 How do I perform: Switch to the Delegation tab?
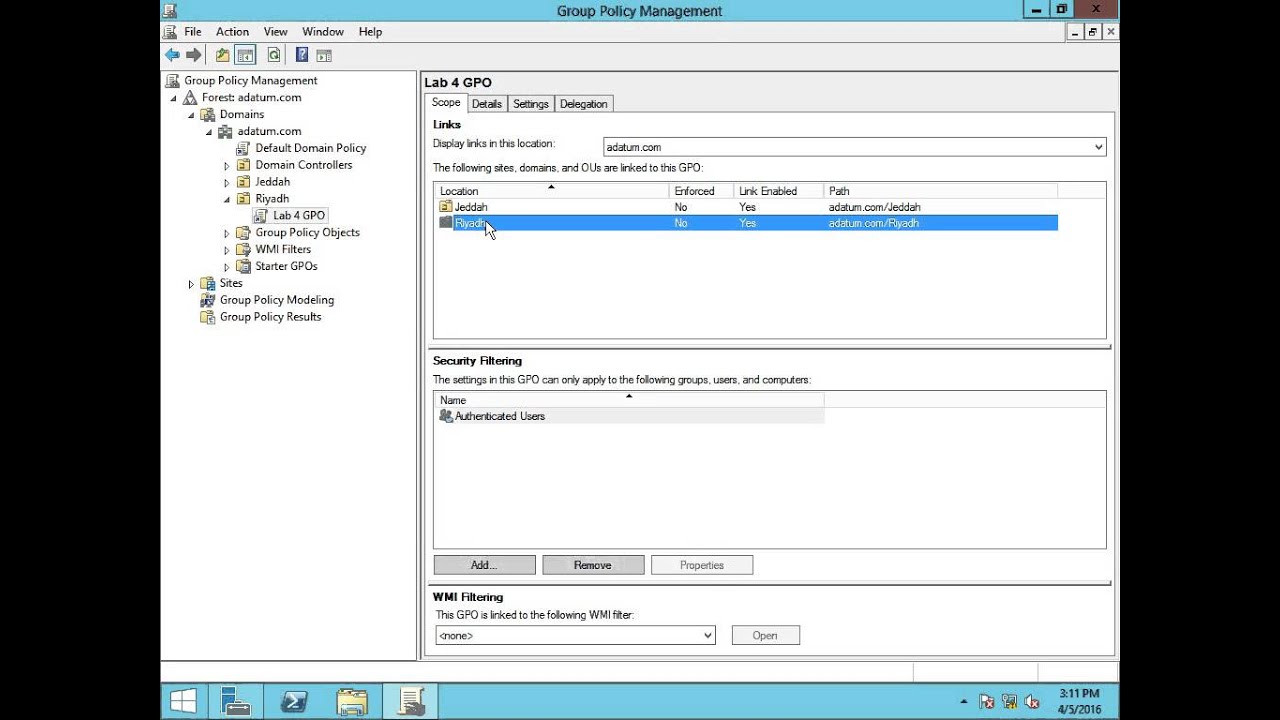pyautogui.click(x=583, y=104)
